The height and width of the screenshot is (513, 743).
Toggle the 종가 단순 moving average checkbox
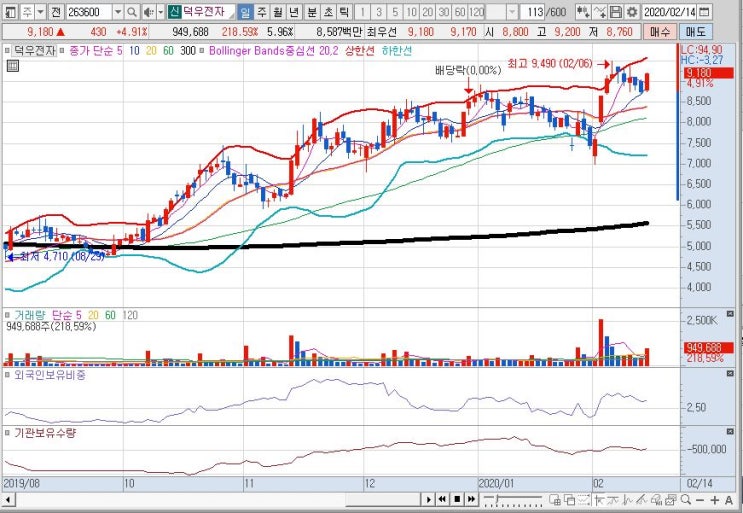62,50
